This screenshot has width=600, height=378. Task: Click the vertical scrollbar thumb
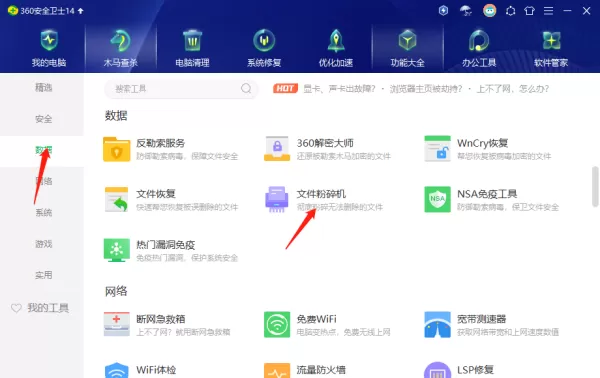(595, 186)
